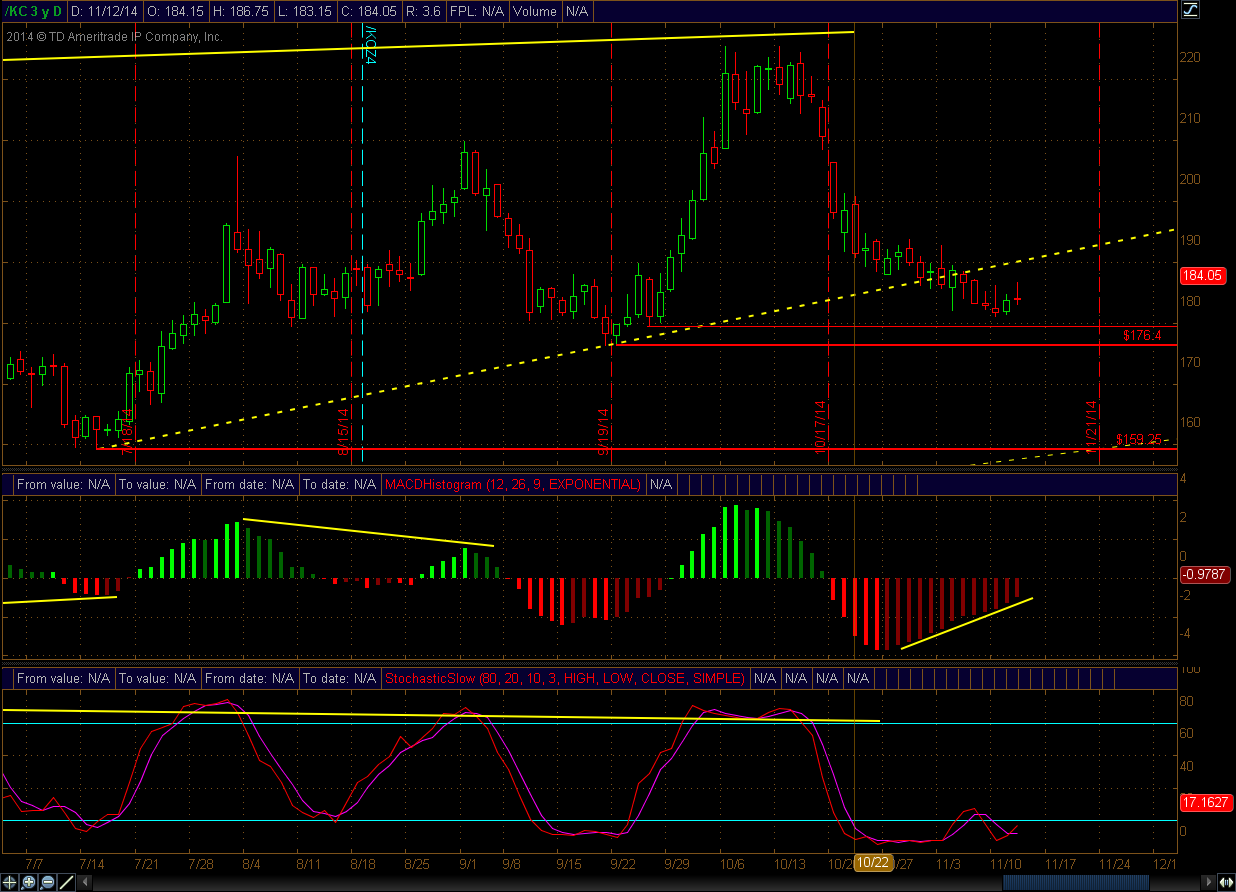Click the $176.4 red price level label
The image size is (1236, 892).
(1141, 336)
